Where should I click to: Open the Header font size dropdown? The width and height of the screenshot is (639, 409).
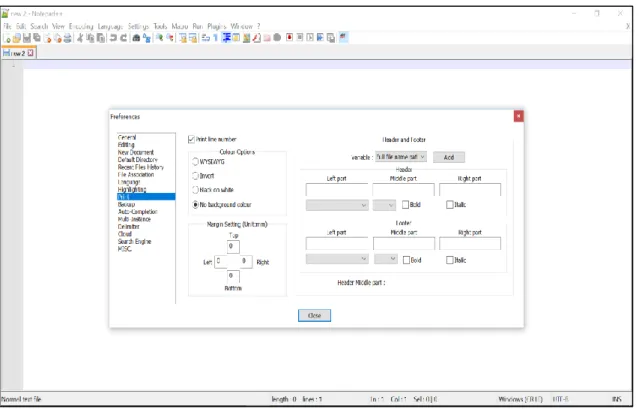click(384, 205)
